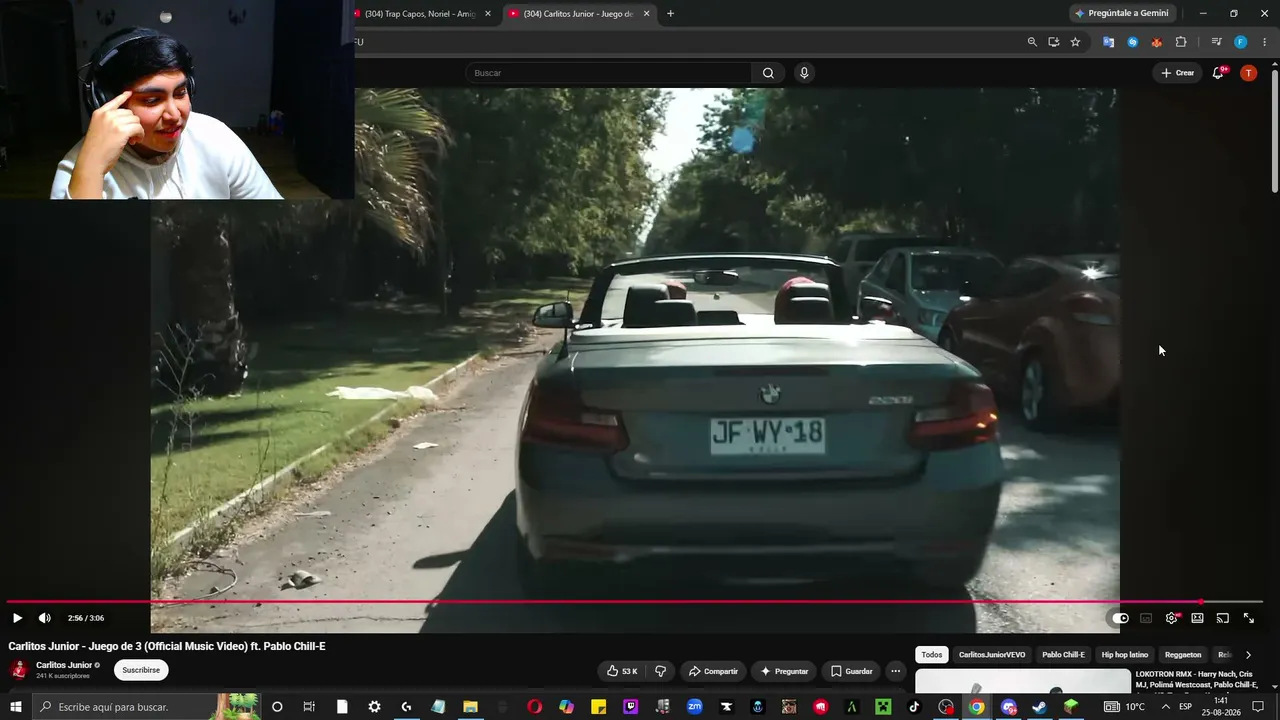Open Twitch from the taskbar

coord(631,707)
